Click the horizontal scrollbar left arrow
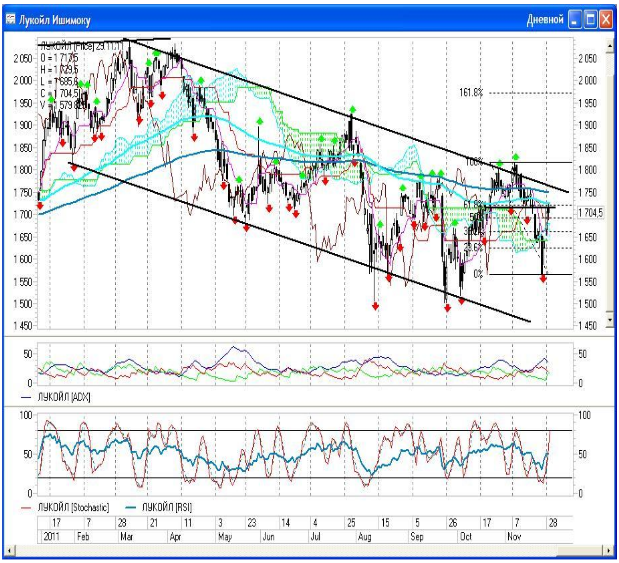This screenshot has width=619, height=563. (9, 550)
